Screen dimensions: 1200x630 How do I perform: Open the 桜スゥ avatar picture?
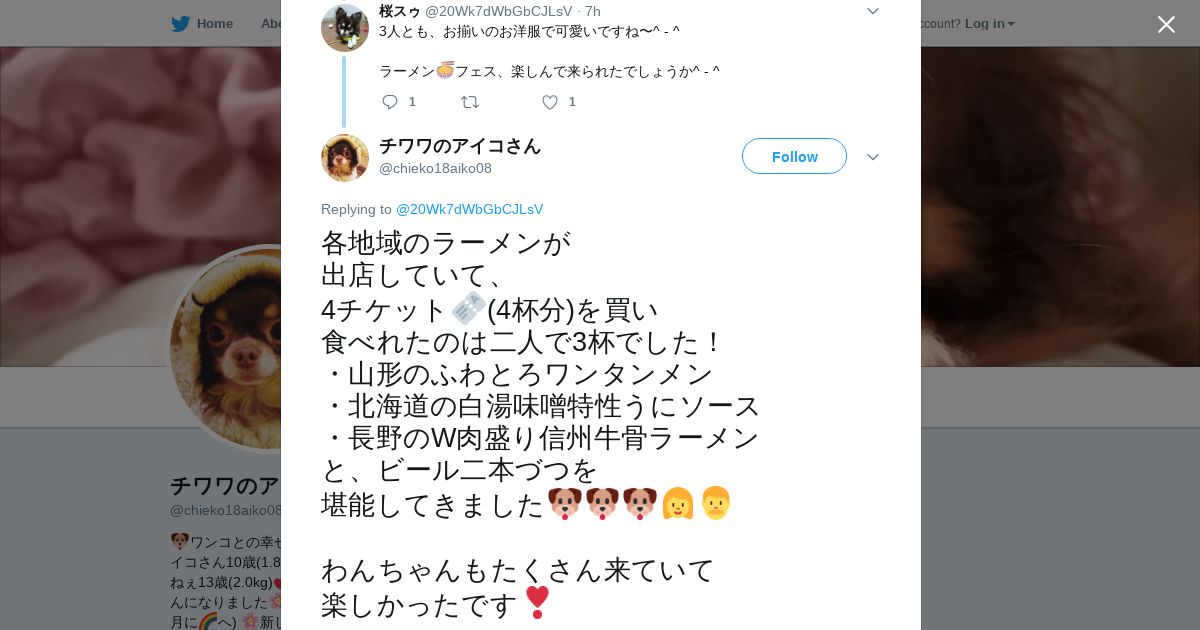(x=345, y=27)
